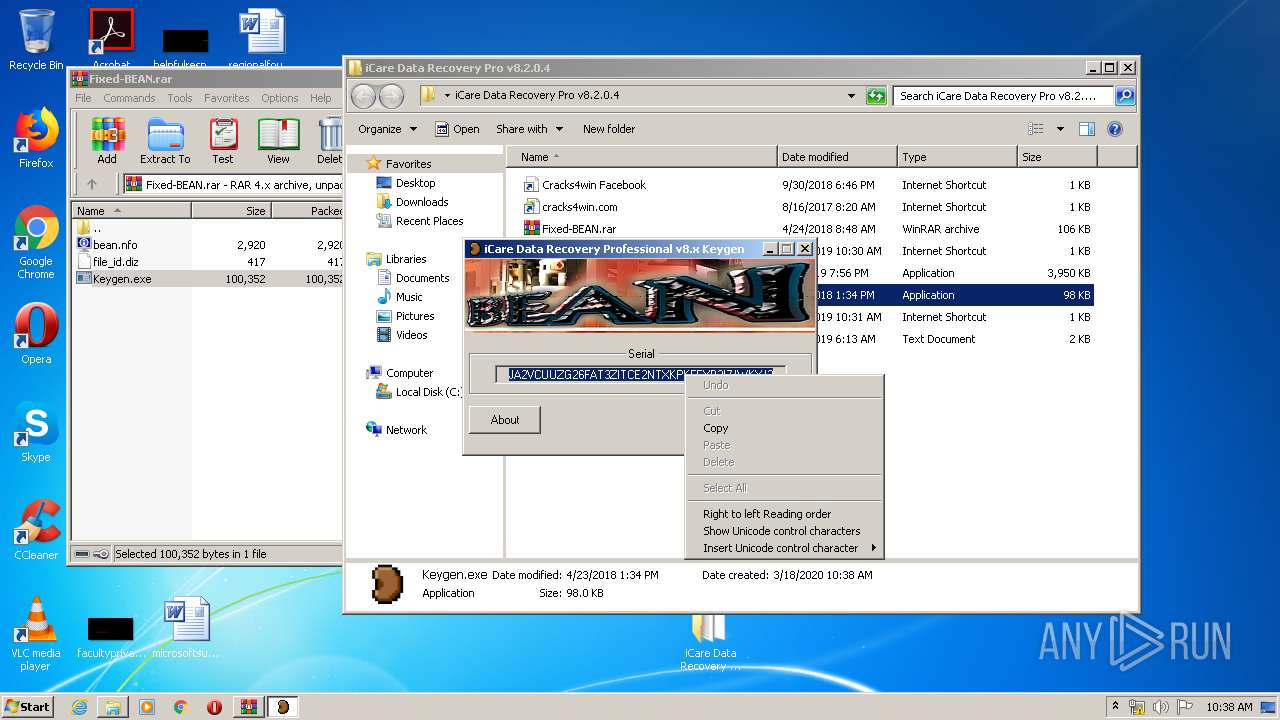
Task: Sort by the Name column header in Explorer
Action: pyautogui.click(x=642, y=157)
